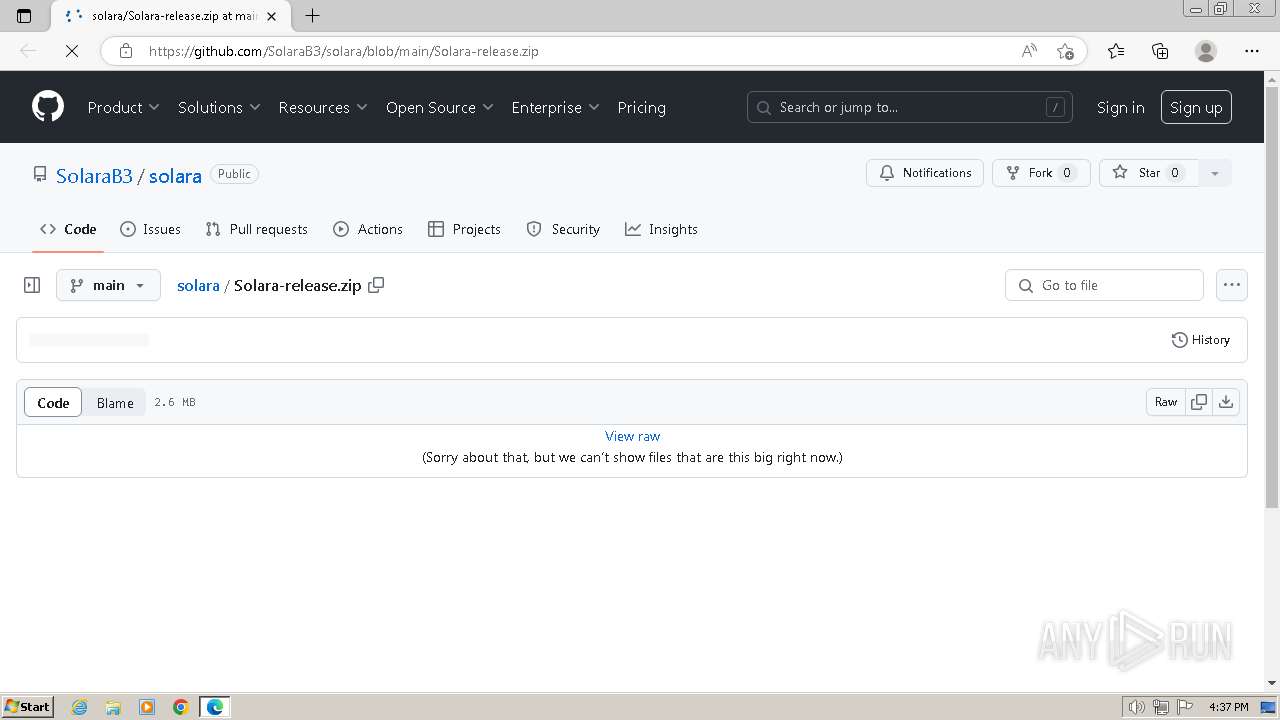Open the media player taskbar icon
Screen dimensions: 1280x720
click(147, 707)
